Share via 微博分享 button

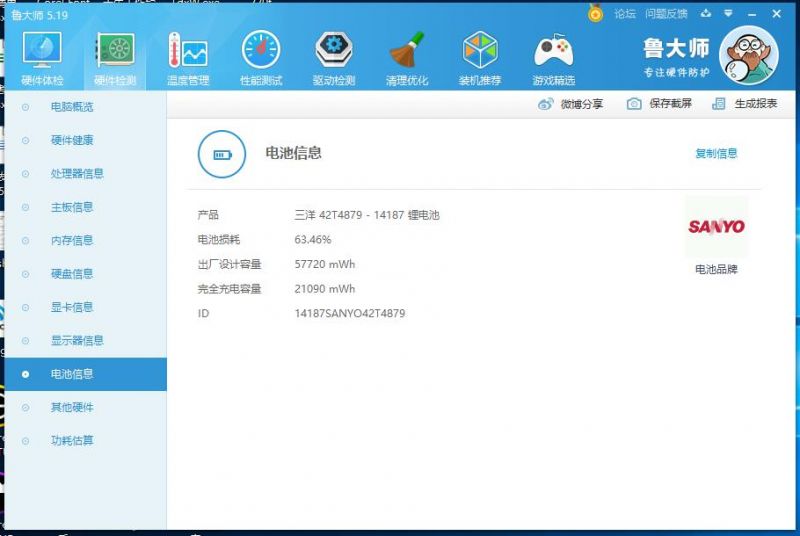tap(570, 104)
